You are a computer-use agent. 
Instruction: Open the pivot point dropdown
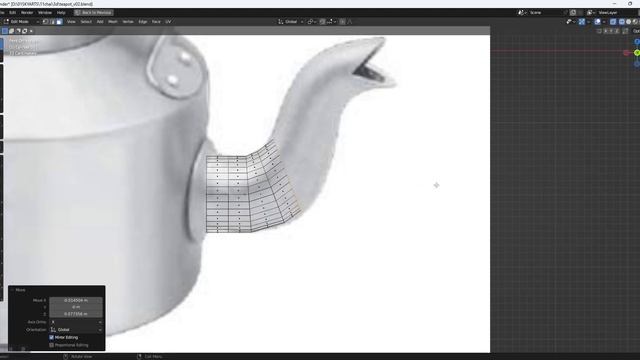coord(311,22)
